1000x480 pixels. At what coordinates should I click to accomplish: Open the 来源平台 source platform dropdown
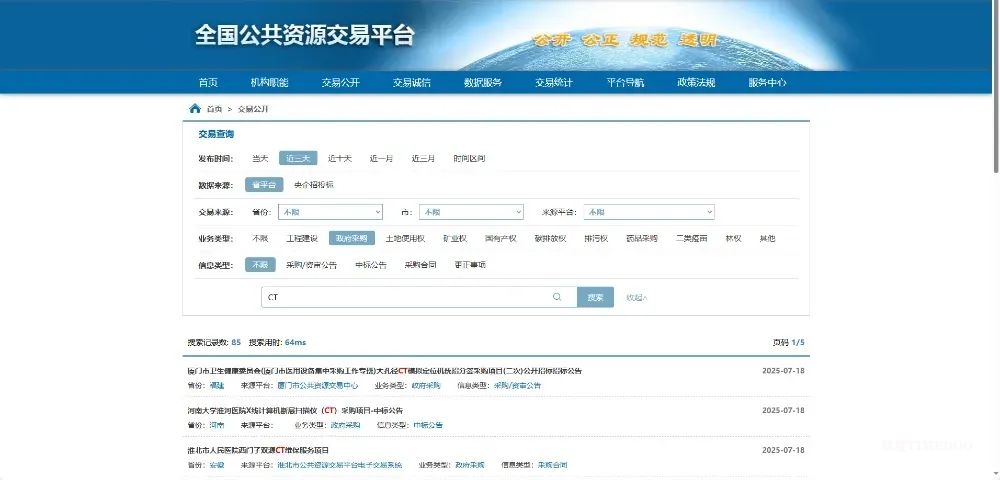click(x=649, y=212)
